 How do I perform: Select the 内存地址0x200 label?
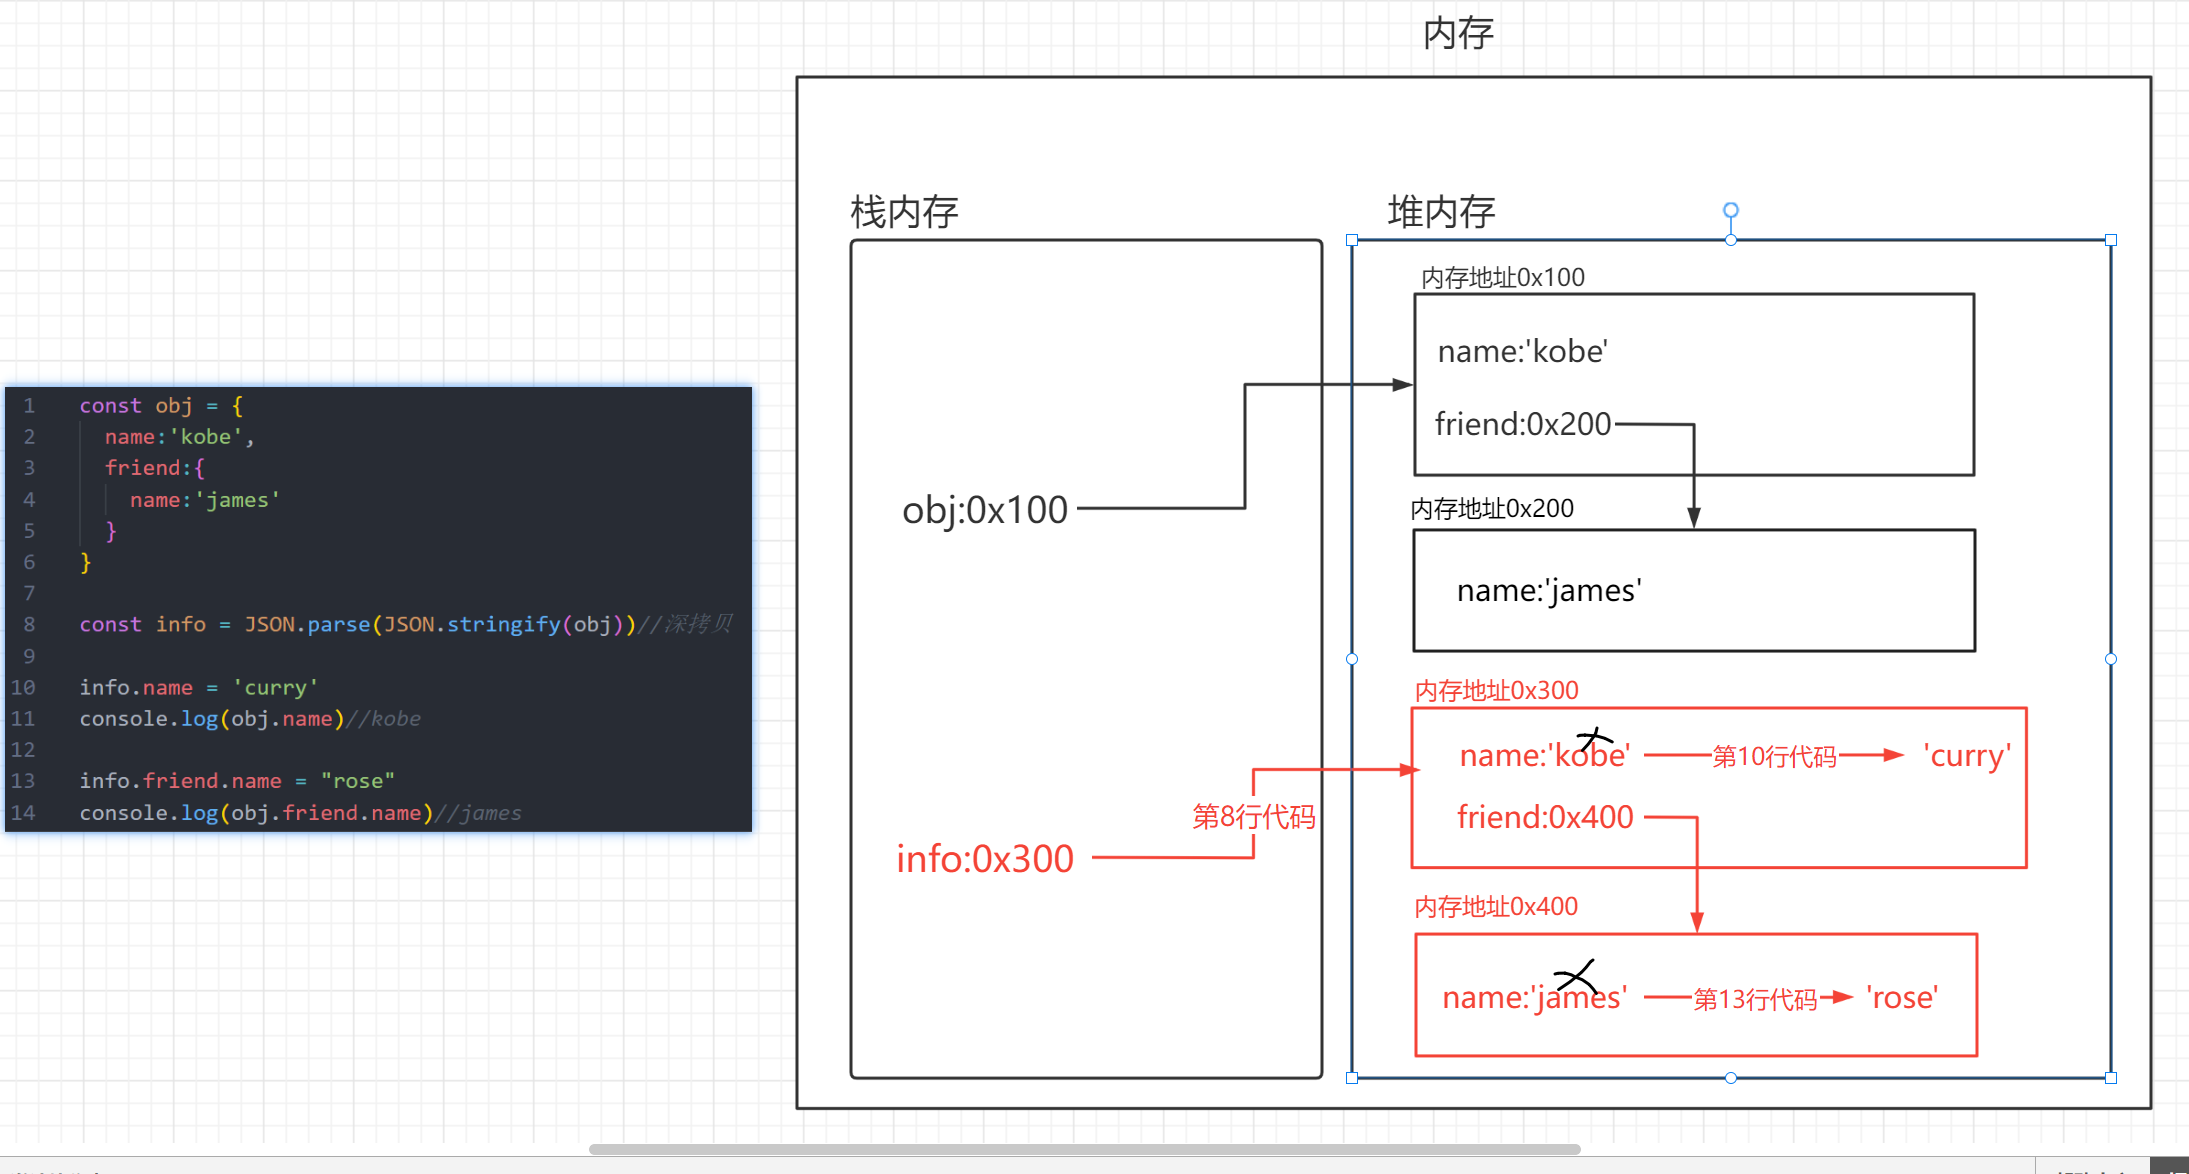pyautogui.click(x=1492, y=508)
